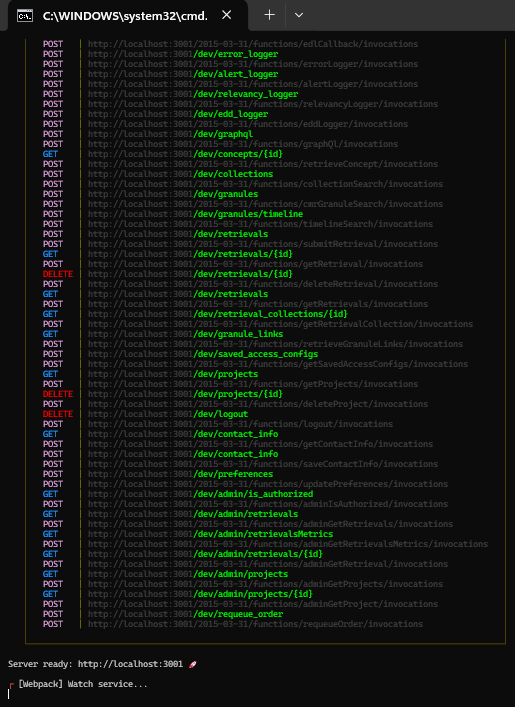Click the functions/getSavedAccessConfigs/invocations URL

tap(278, 364)
